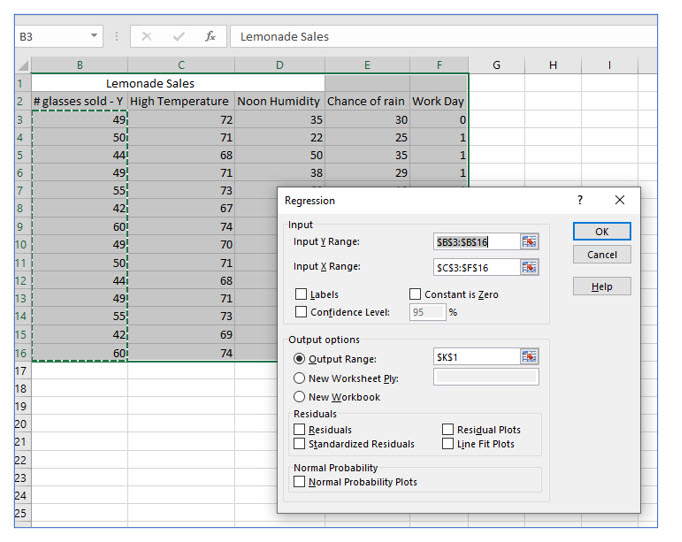Viewport: 682px width, 542px height.
Task: Check the Standardized Residuals checkbox
Action: 299,444
